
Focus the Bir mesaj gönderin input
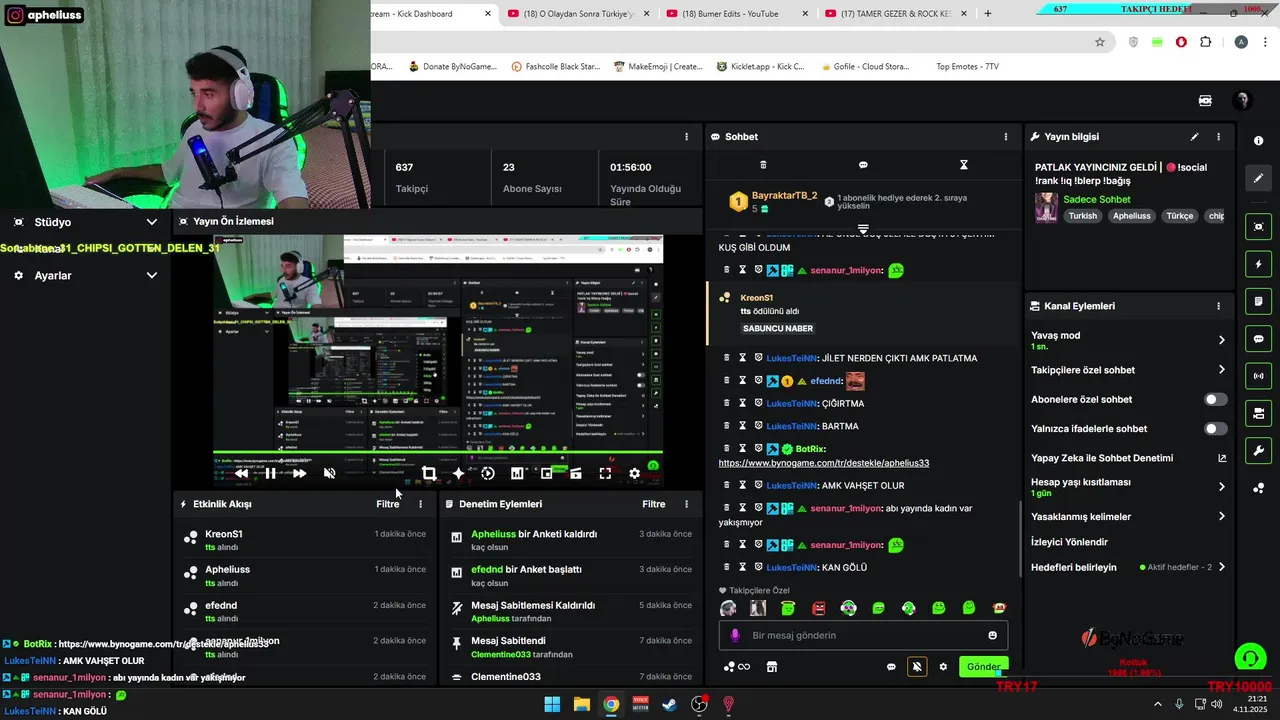pyautogui.click(x=865, y=635)
